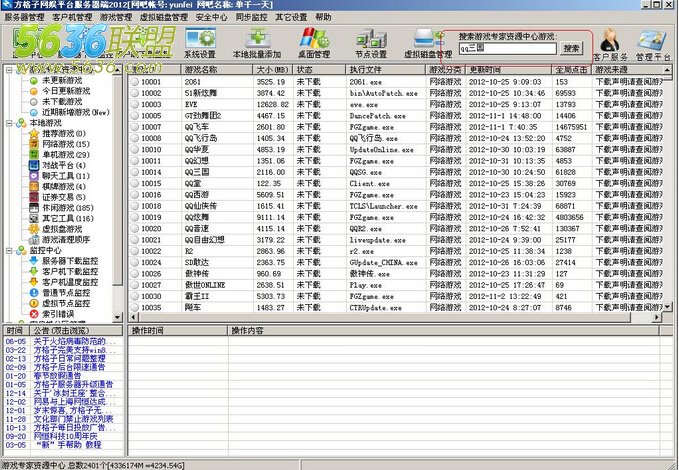
Task: Click 本地批量添加 toolbar icon
Action: 257,44
